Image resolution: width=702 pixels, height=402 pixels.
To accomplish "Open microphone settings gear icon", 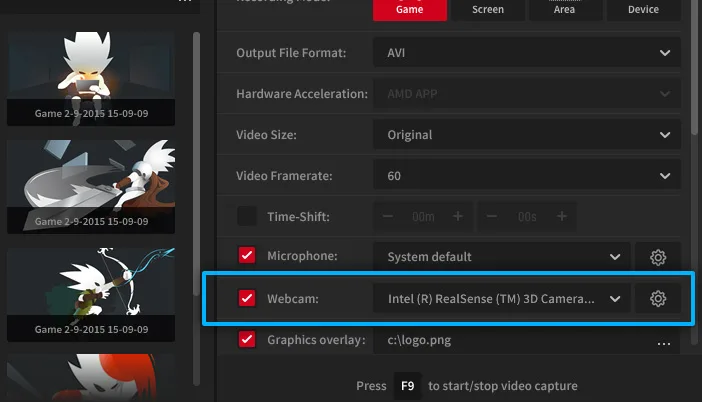I will click(x=658, y=257).
